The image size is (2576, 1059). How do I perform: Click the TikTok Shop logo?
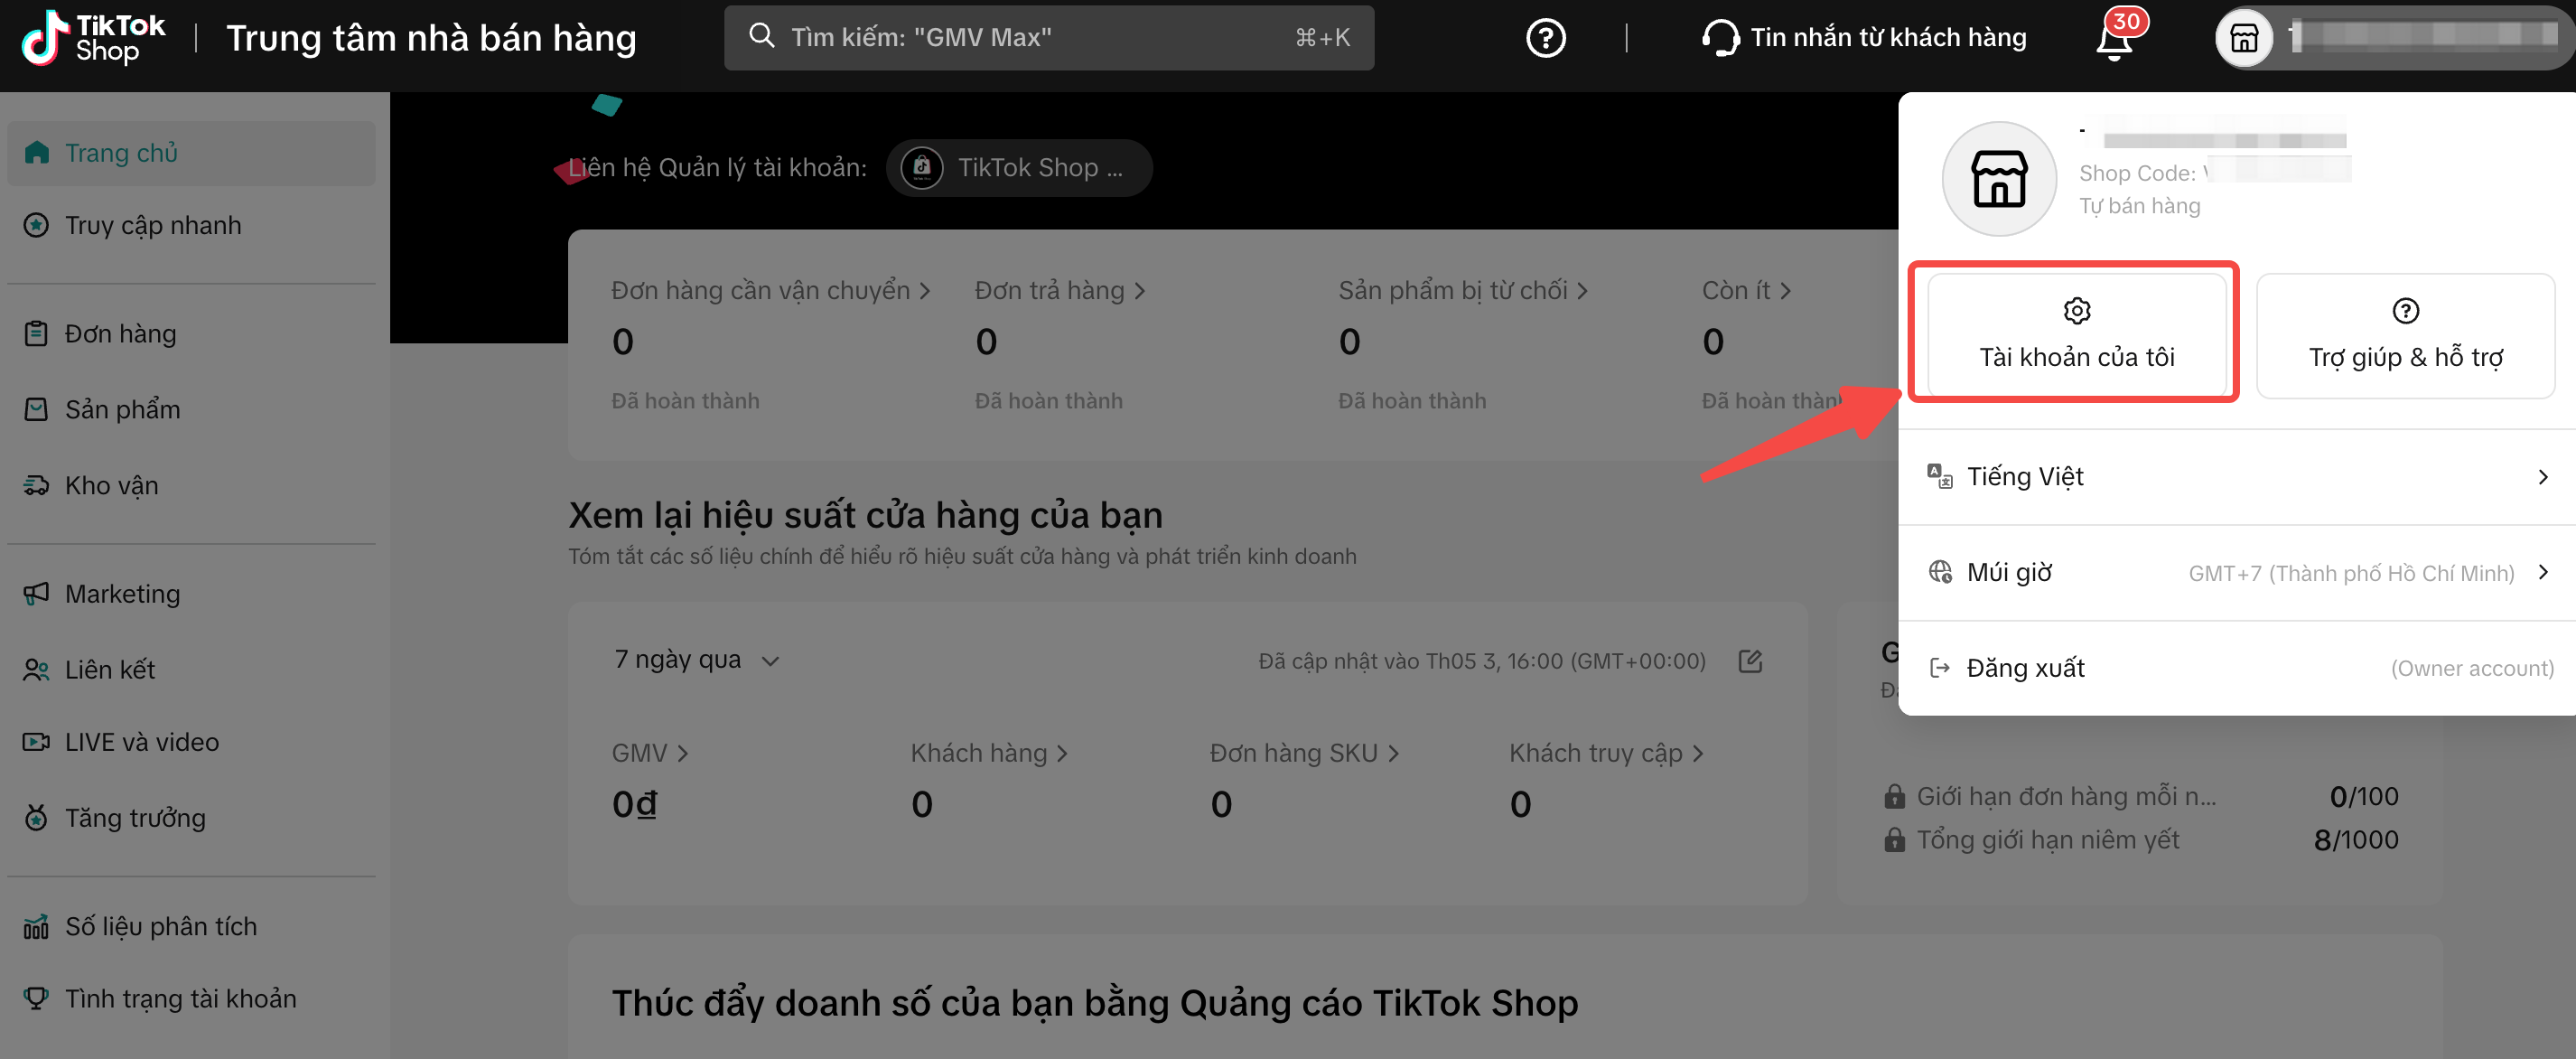click(x=93, y=37)
